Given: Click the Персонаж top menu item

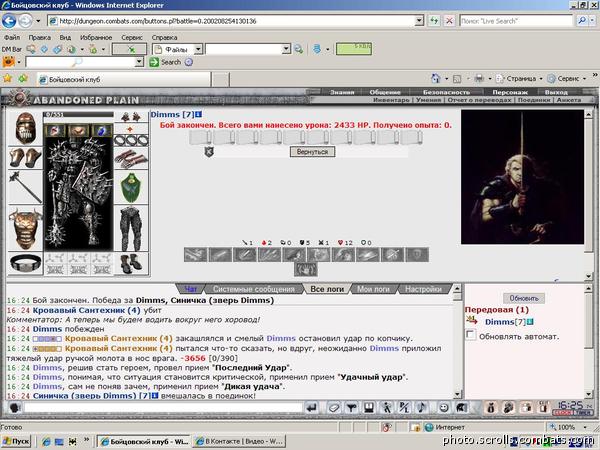Looking at the screenshot, I should (510, 92).
